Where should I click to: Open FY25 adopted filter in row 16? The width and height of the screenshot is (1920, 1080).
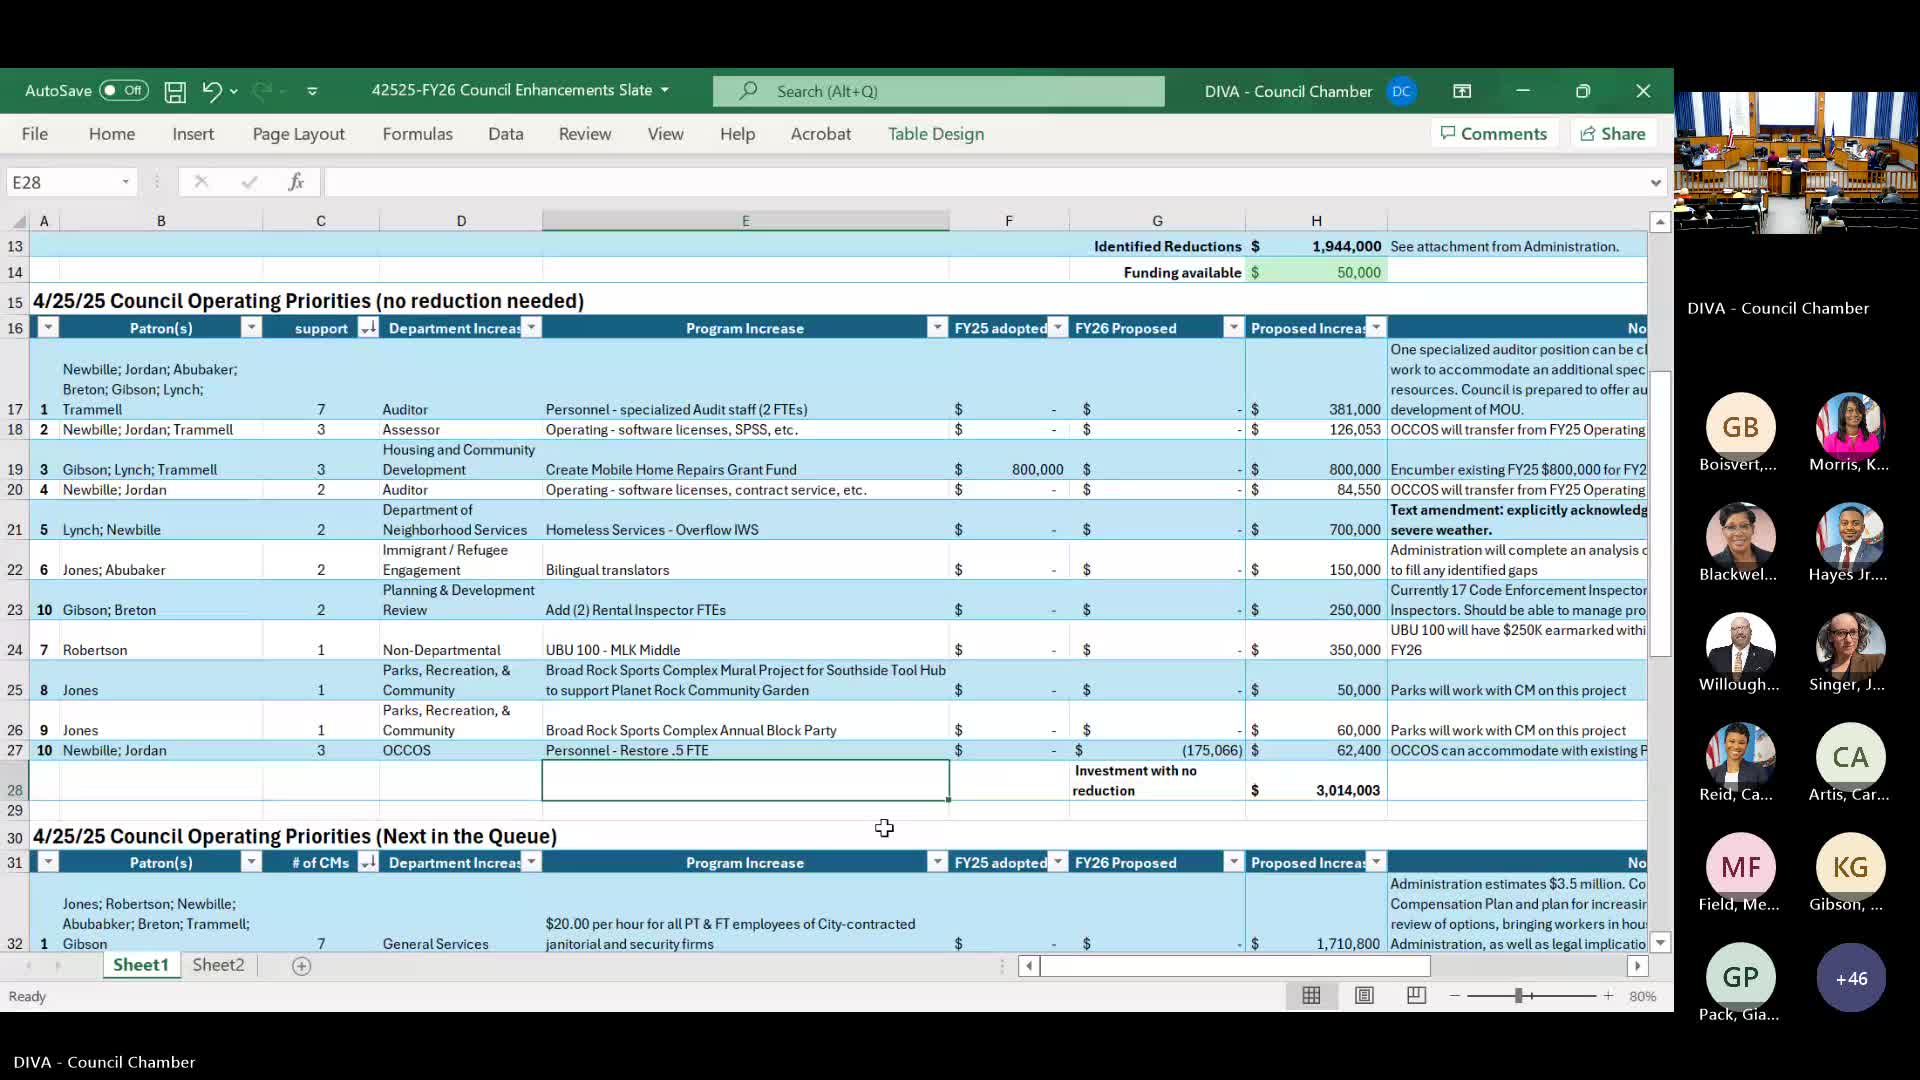click(1057, 328)
